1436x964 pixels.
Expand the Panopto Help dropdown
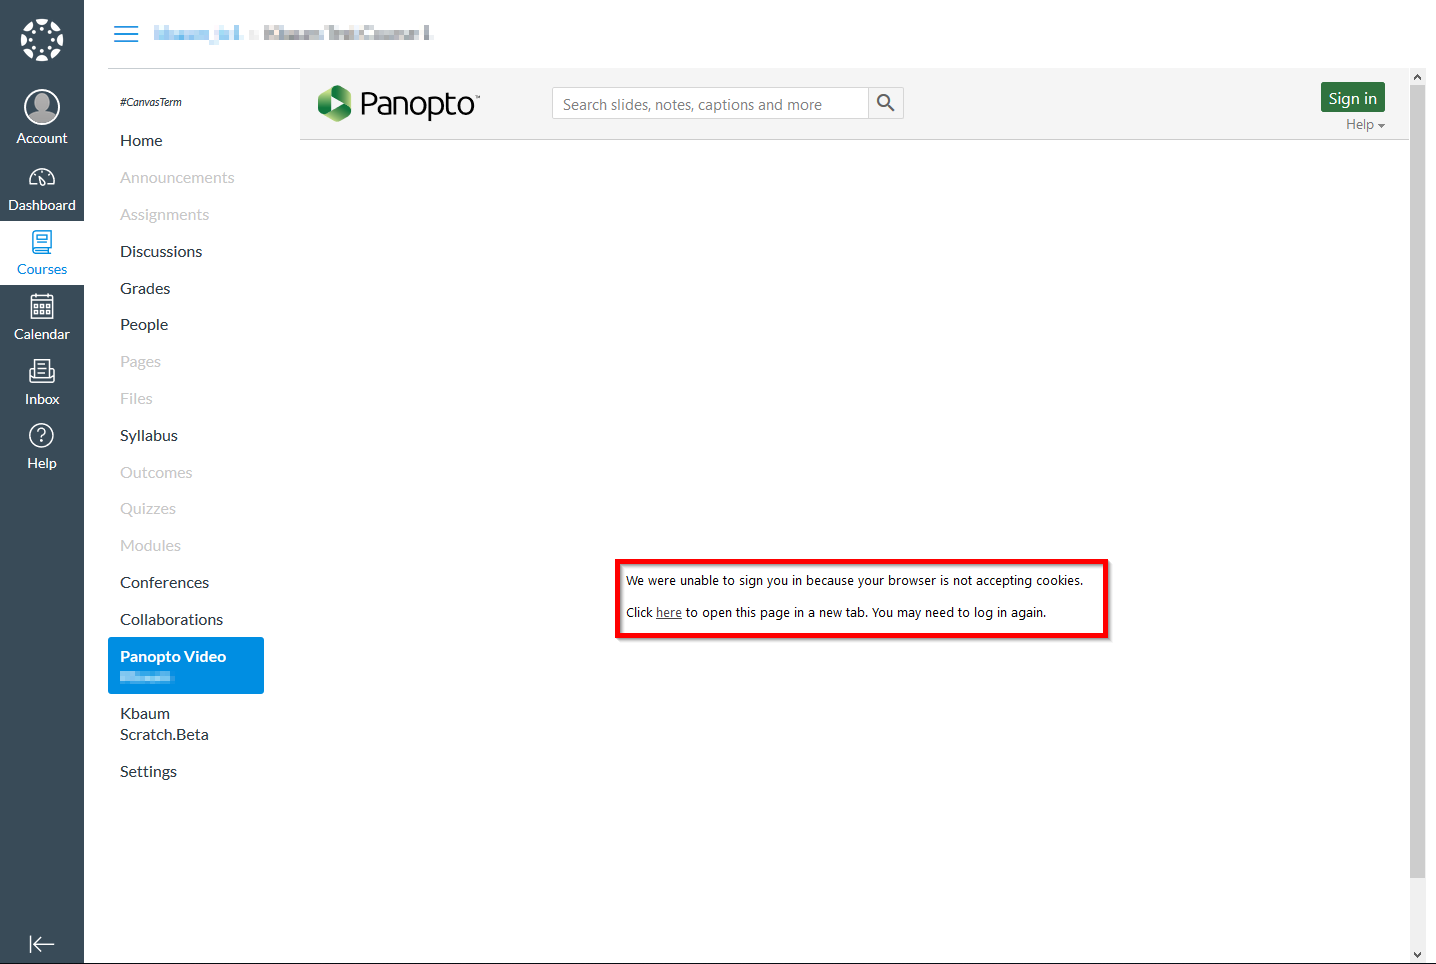1365,125
